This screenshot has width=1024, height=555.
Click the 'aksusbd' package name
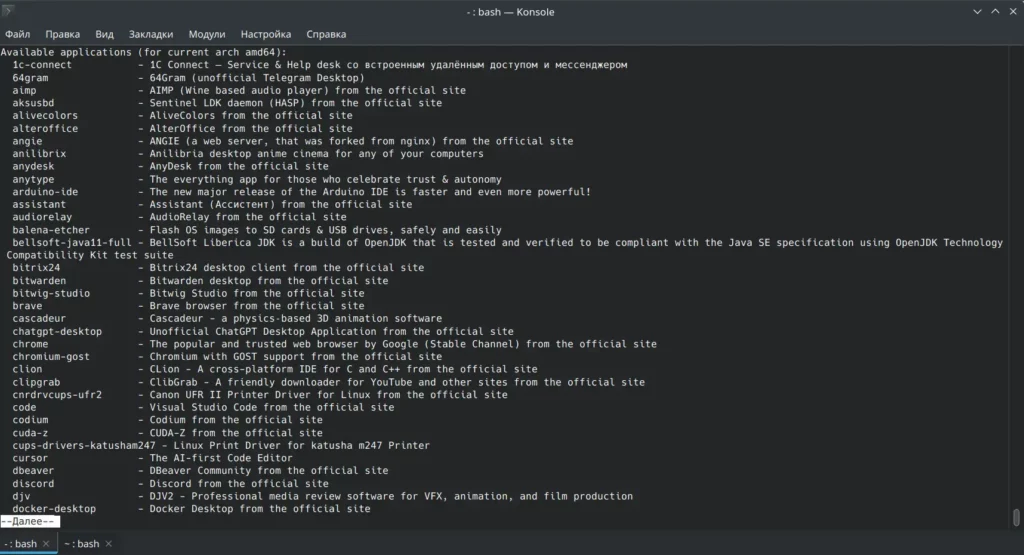(33, 103)
